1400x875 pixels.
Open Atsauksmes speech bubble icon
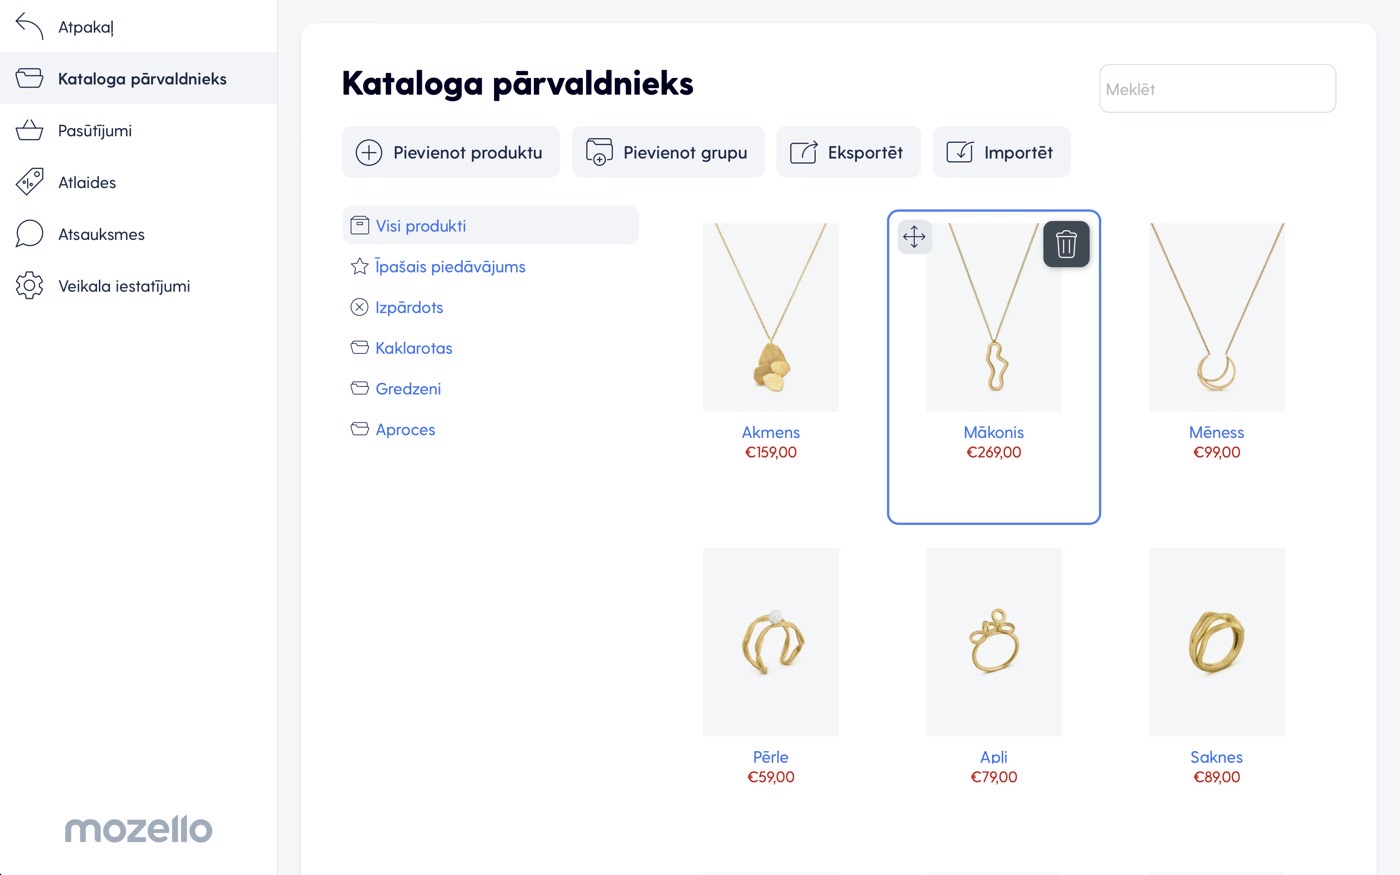click(30, 234)
